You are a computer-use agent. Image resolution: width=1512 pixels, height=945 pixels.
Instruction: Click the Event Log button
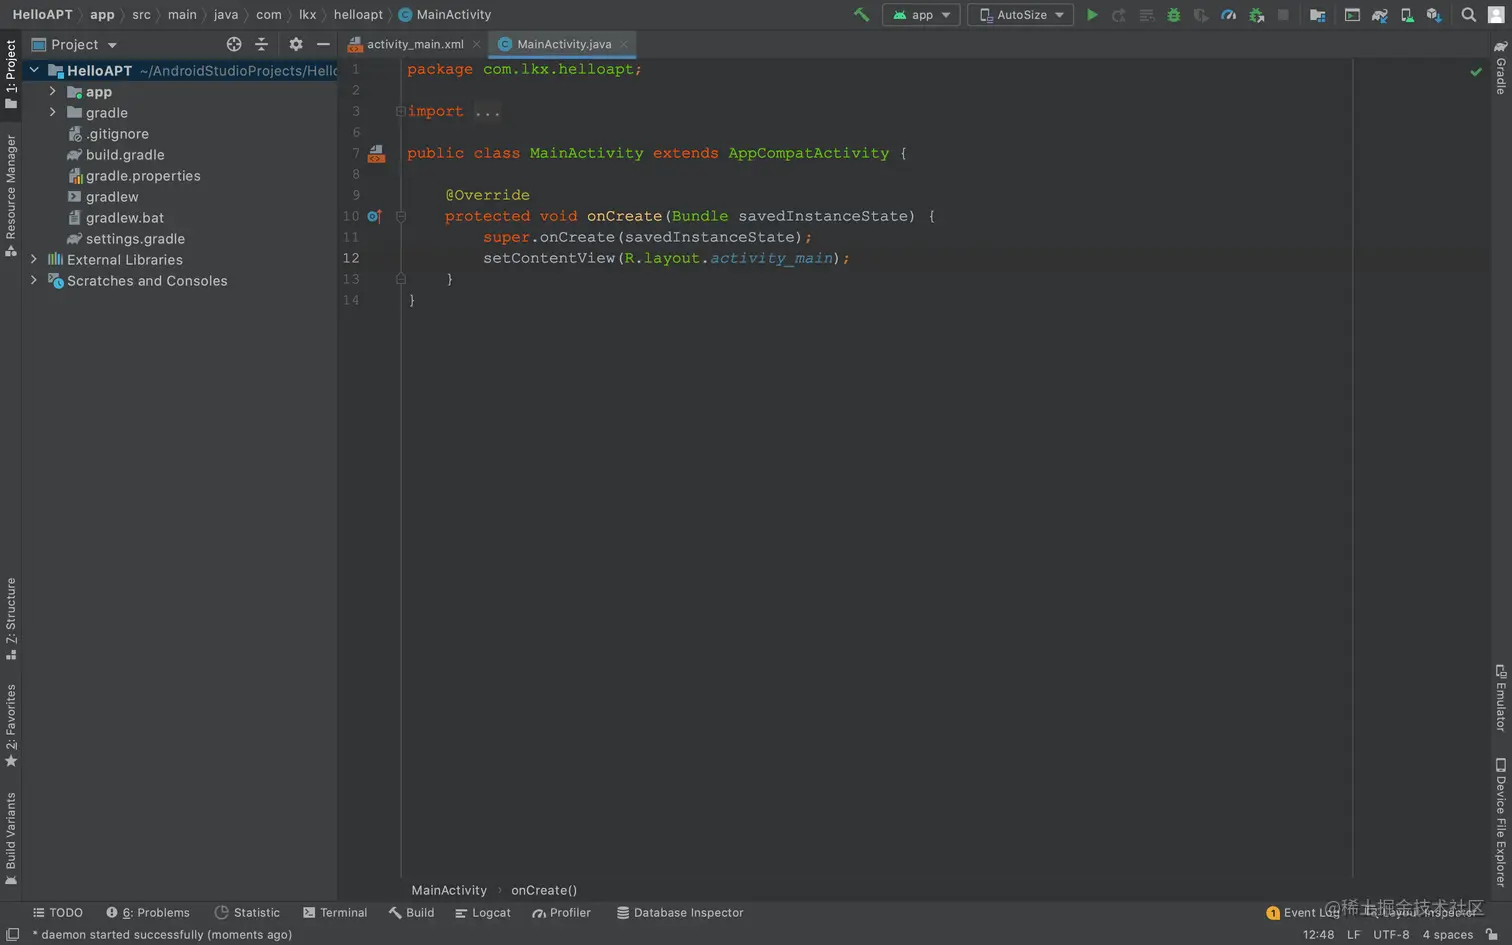(x=1303, y=912)
